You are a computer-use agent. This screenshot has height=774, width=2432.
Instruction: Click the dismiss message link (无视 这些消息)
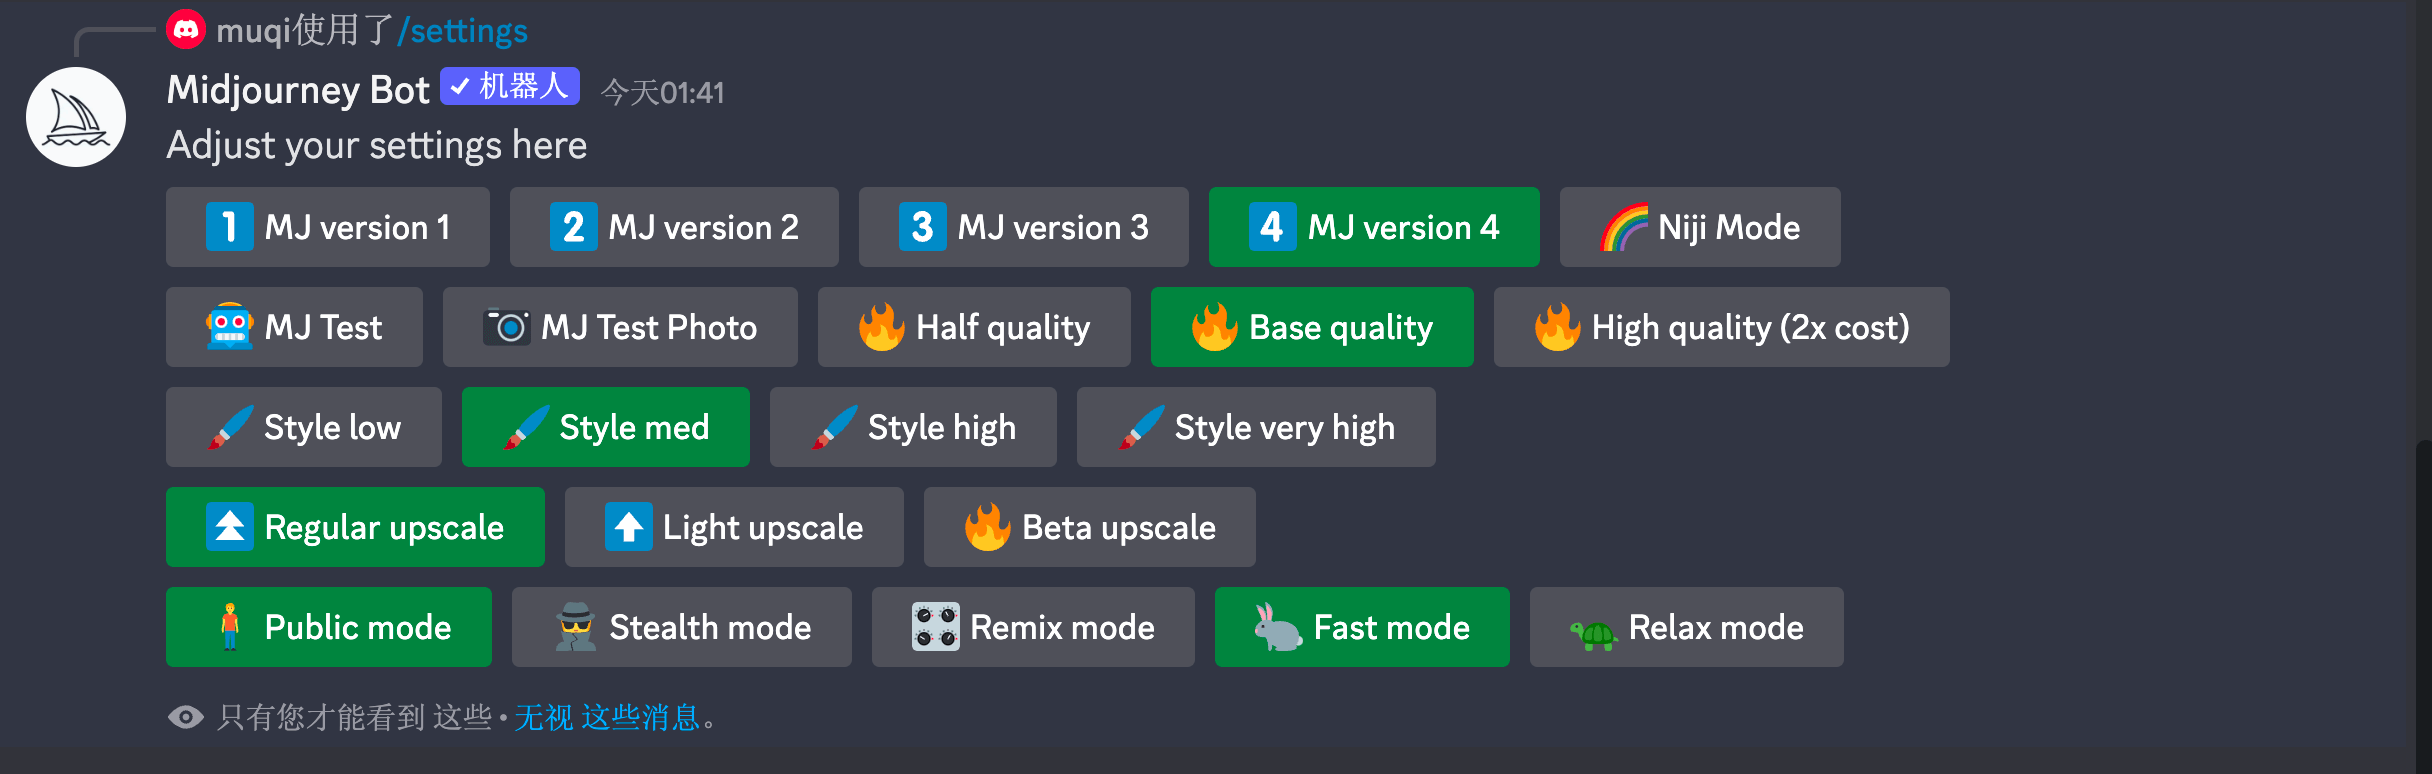607,717
